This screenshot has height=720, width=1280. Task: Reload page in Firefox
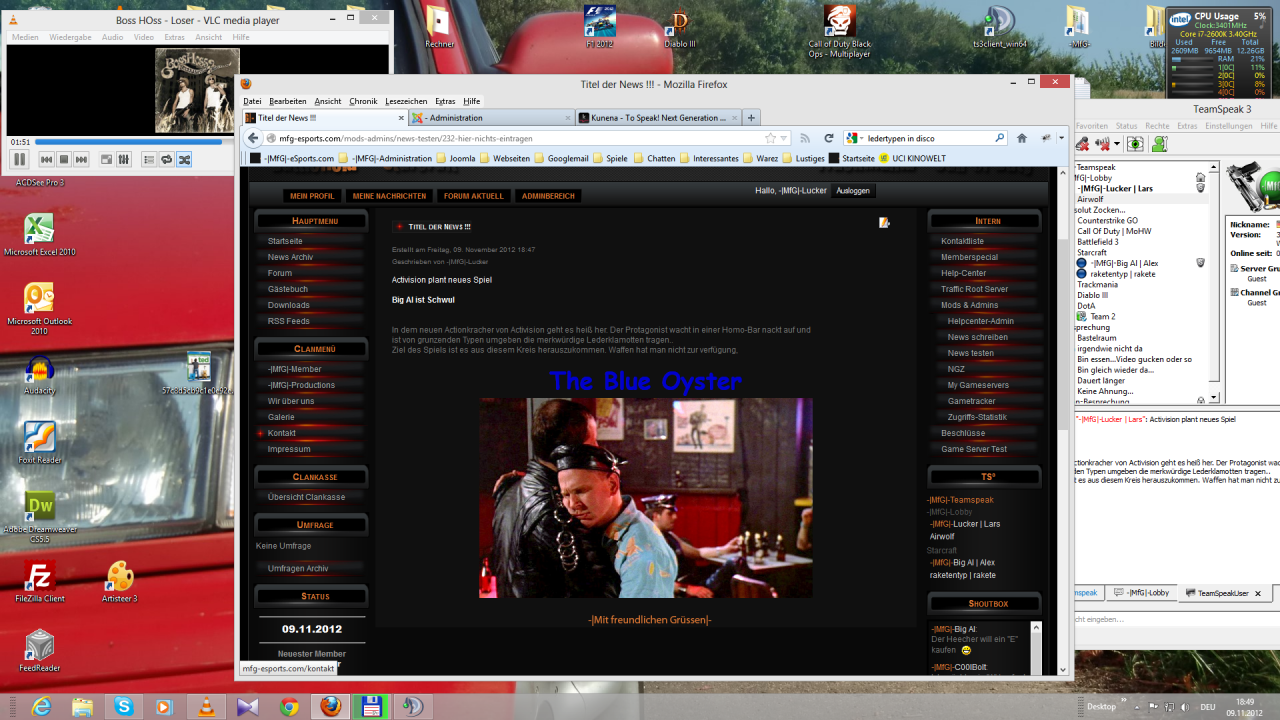coord(829,138)
